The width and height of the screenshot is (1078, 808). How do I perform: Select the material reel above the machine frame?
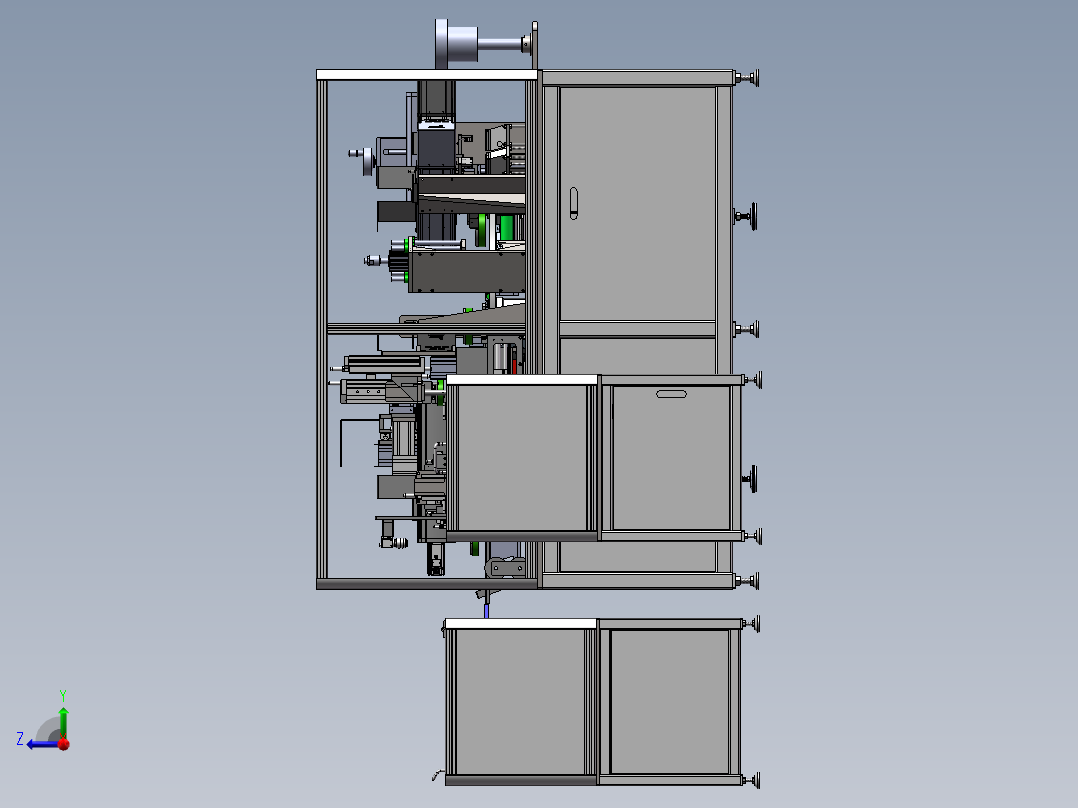pyautogui.click(x=457, y=44)
